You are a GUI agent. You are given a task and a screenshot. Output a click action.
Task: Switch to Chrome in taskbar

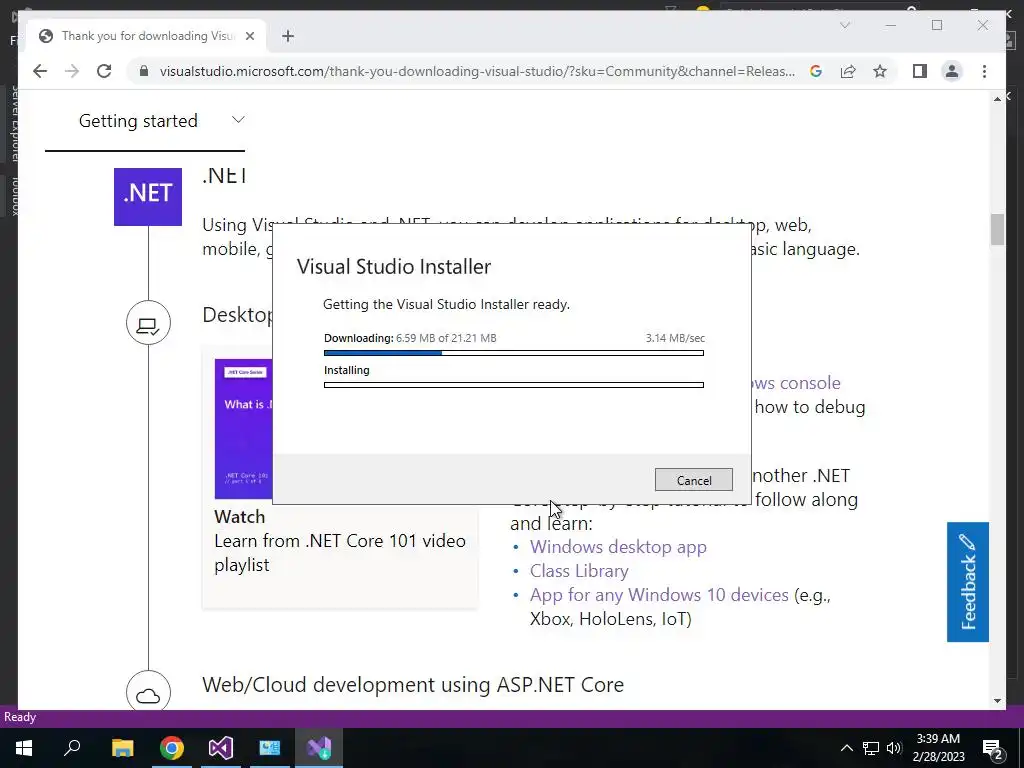click(x=172, y=748)
